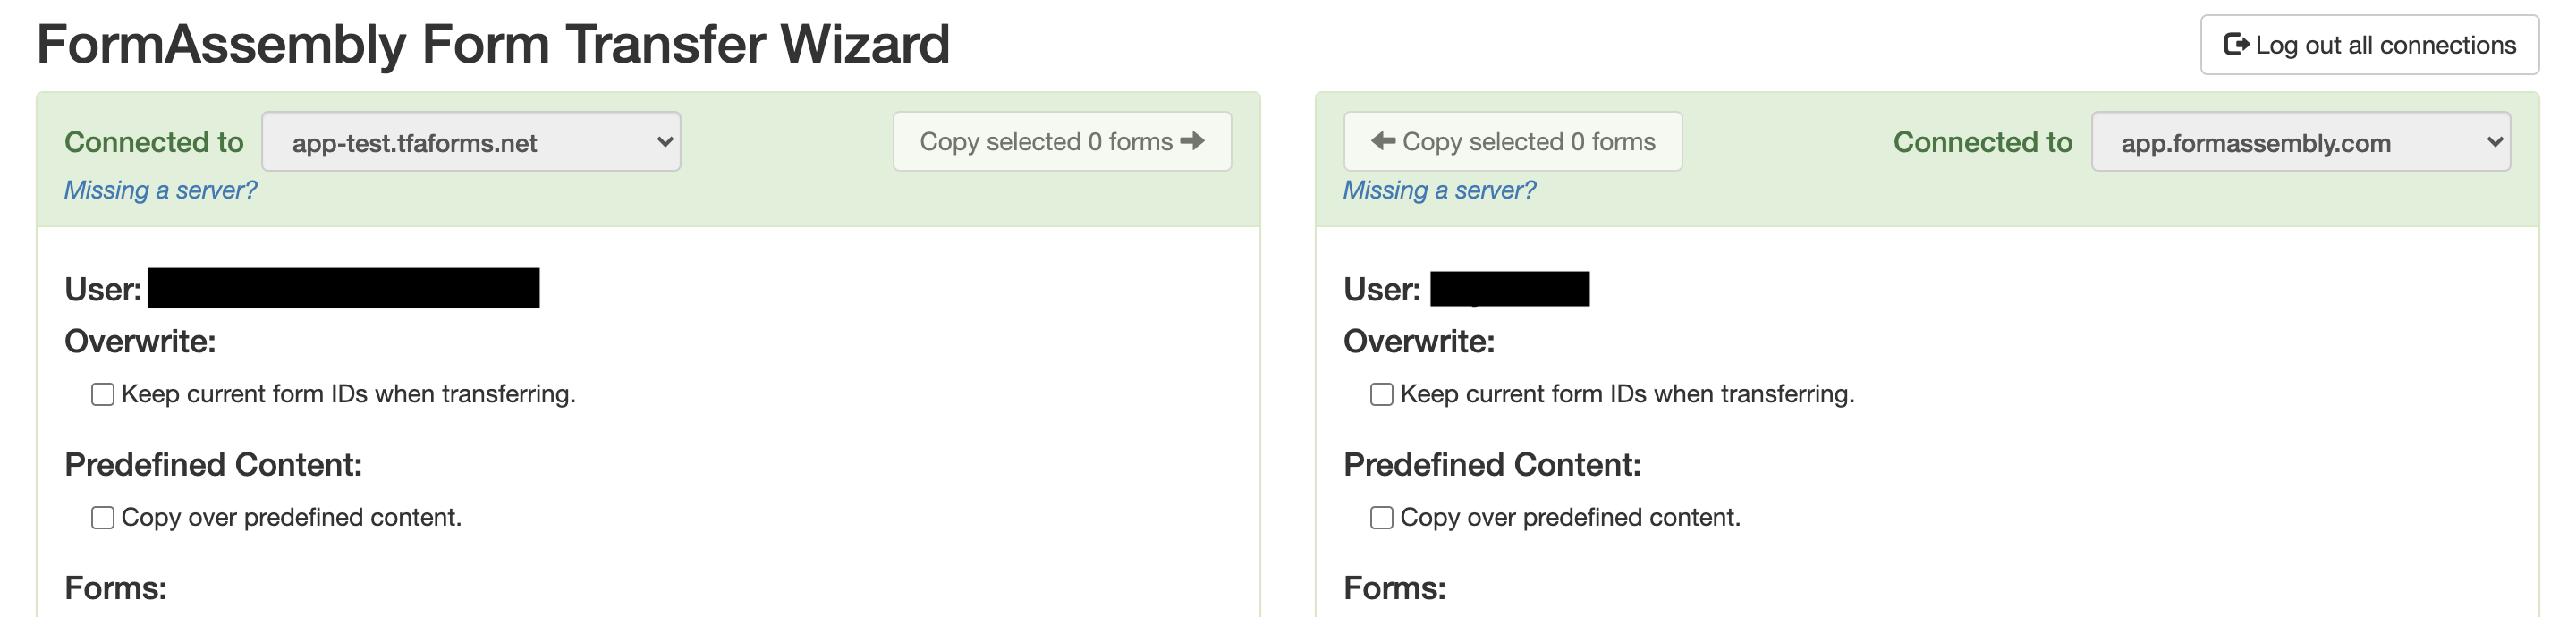Click left panel Missing a server link
The image size is (2576, 617).
(x=160, y=190)
